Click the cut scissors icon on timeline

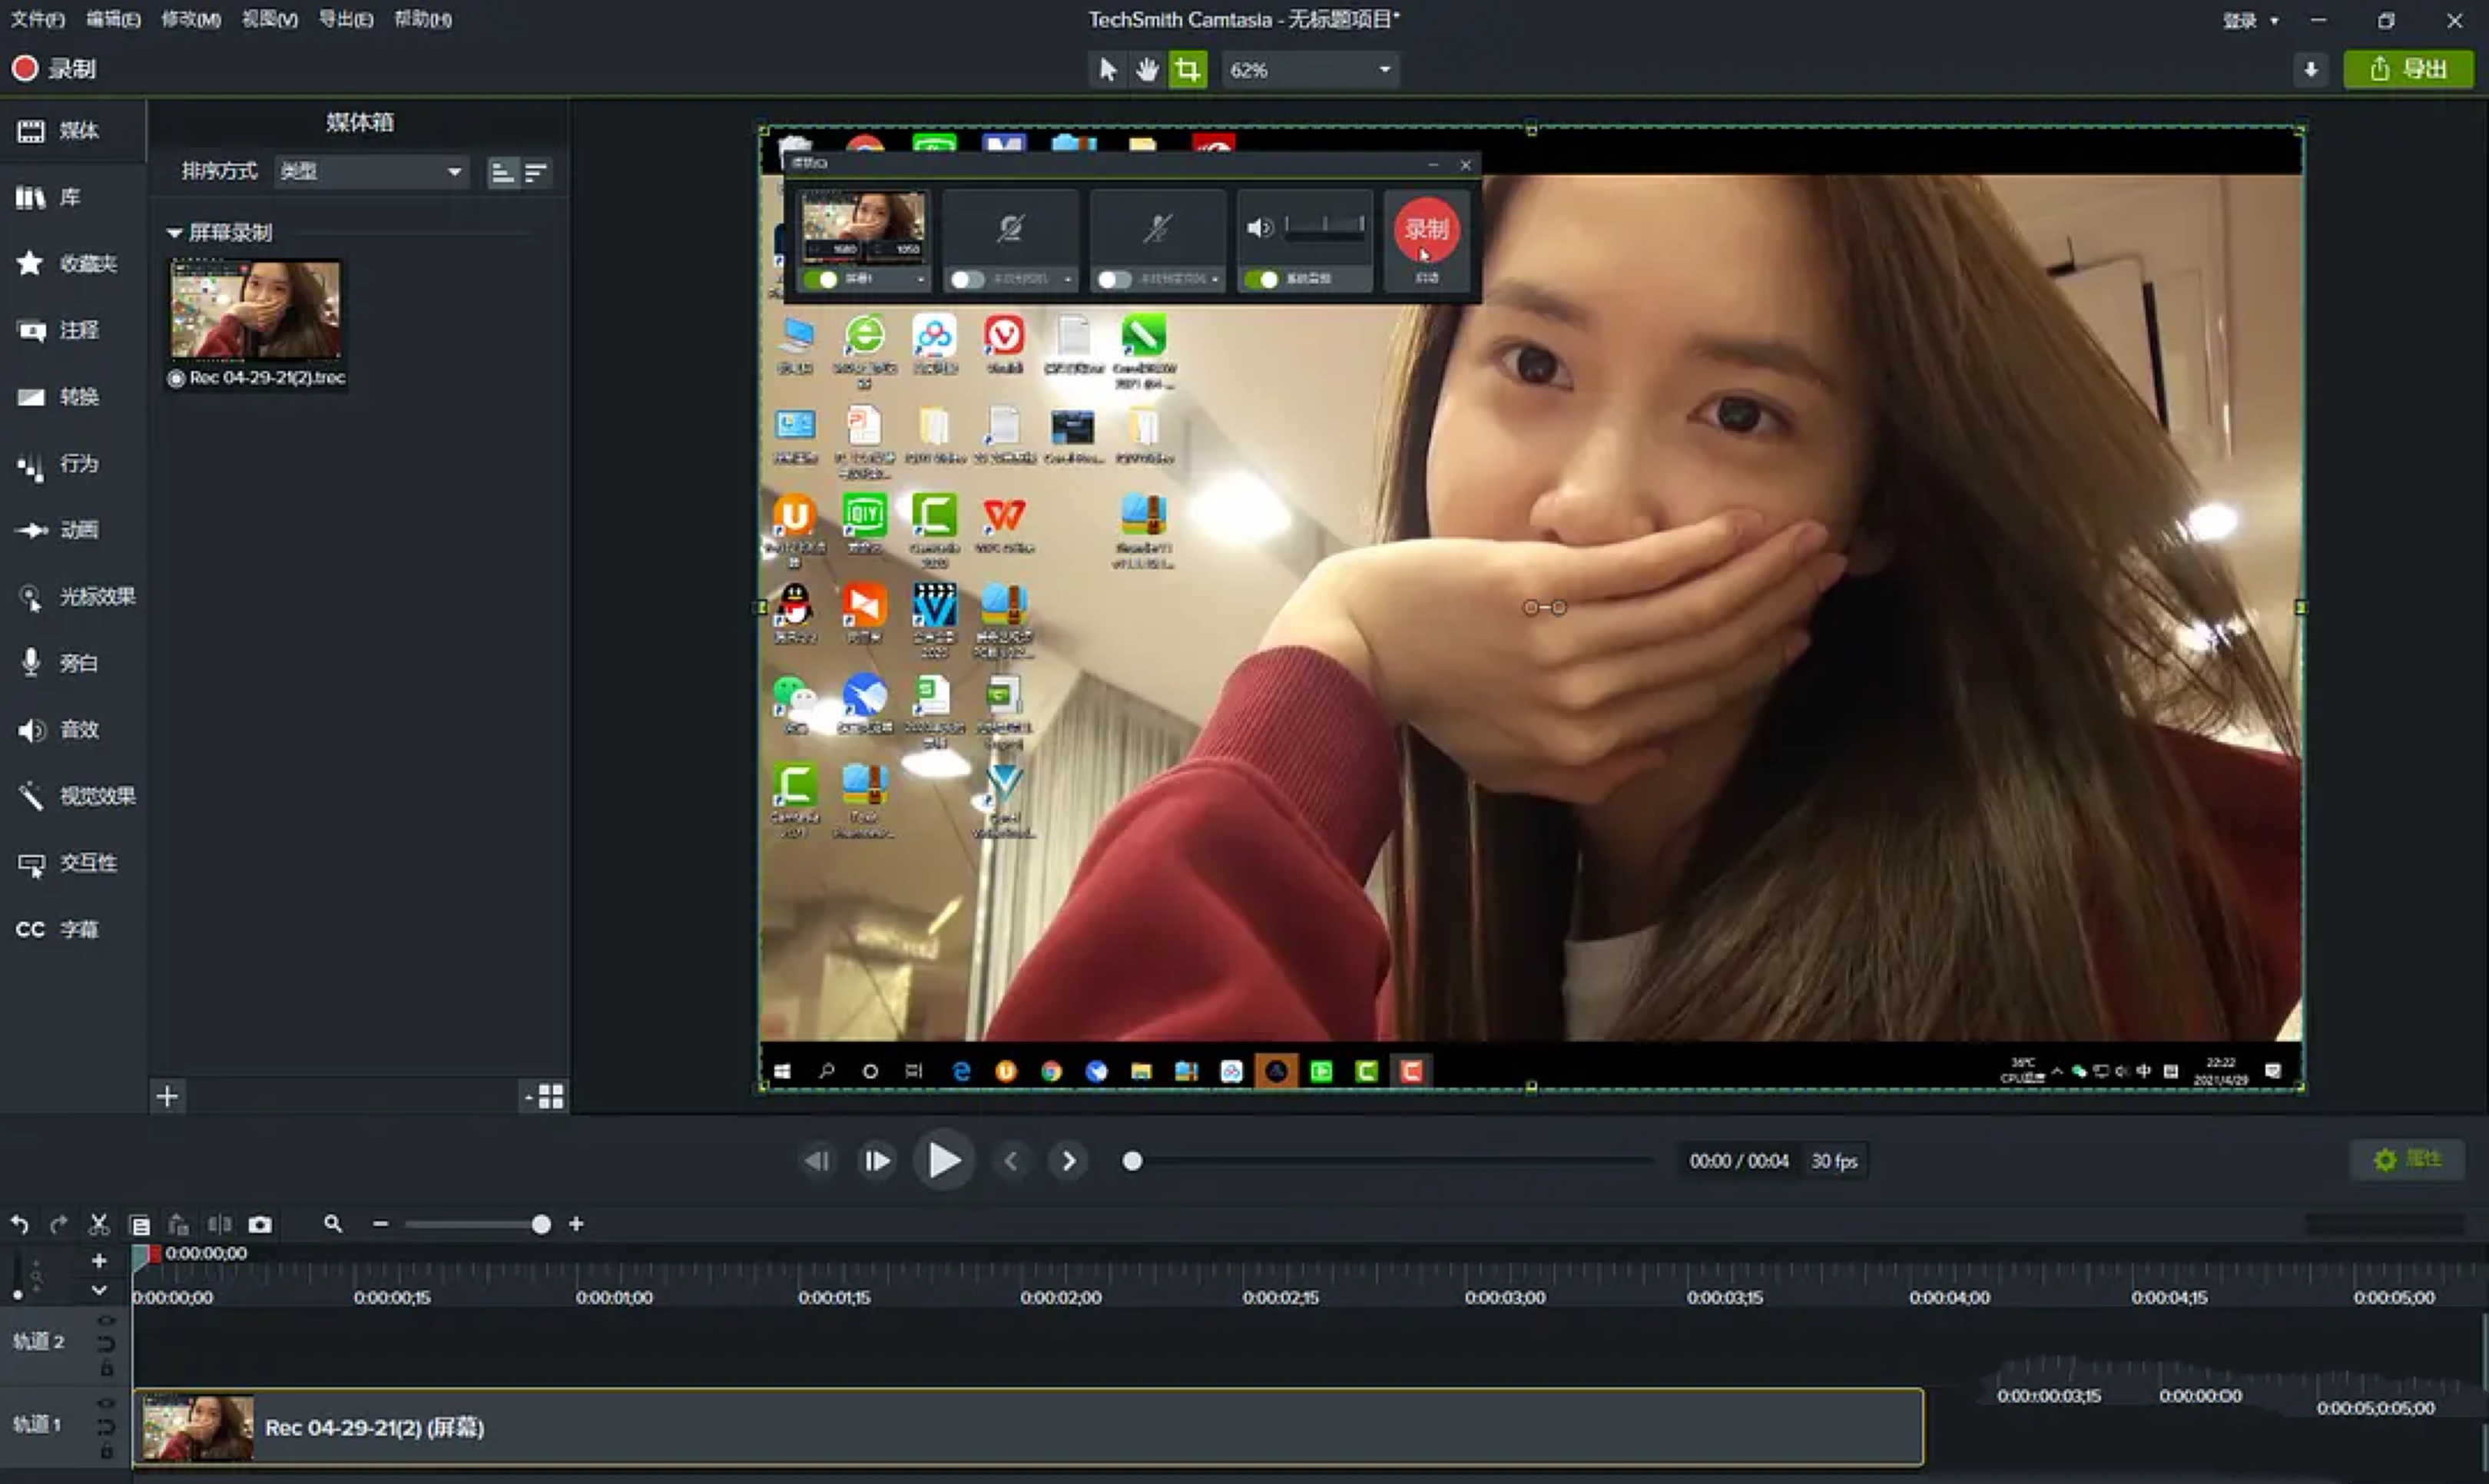click(x=98, y=1224)
